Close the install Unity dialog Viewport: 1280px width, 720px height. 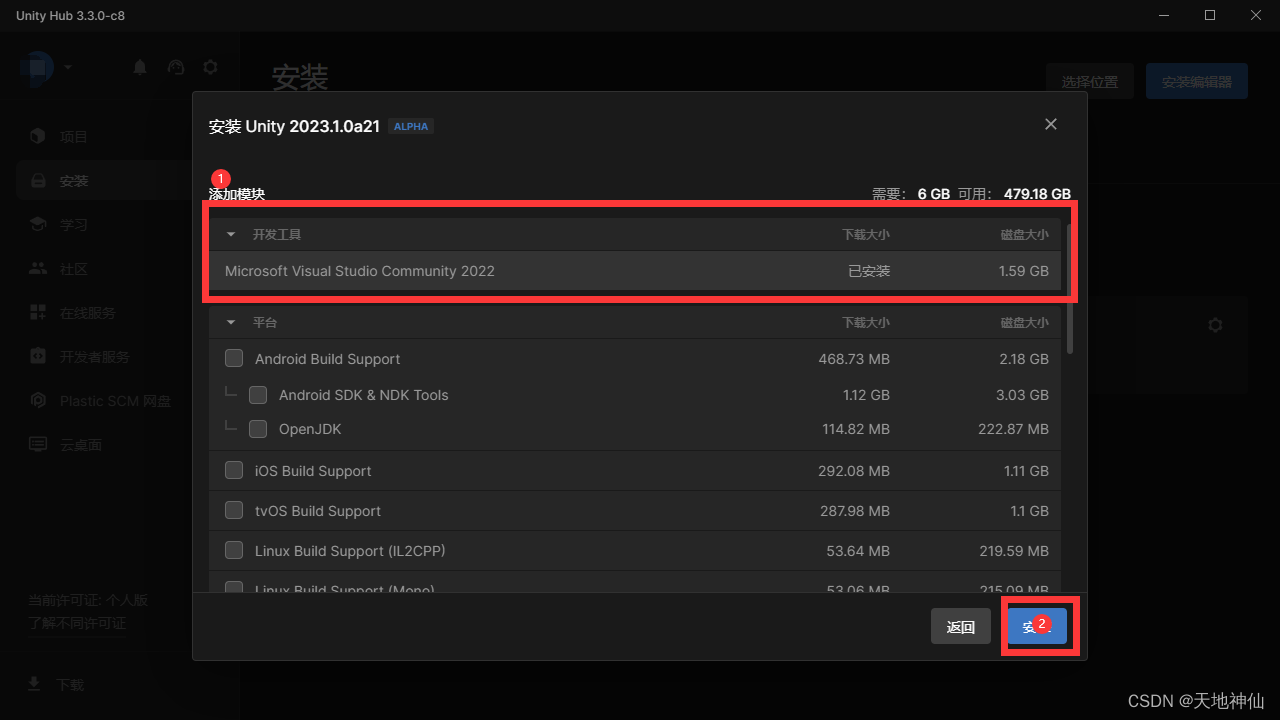point(1051,124)
